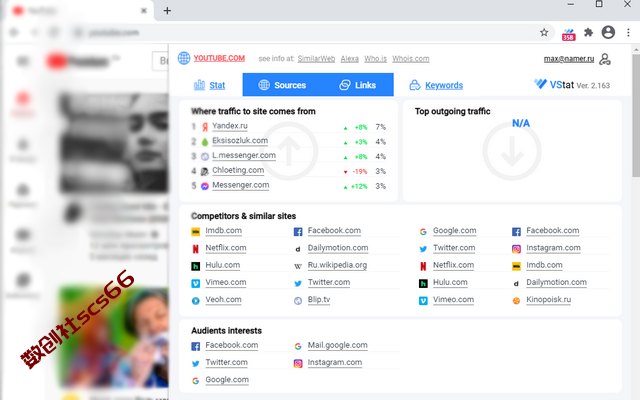Image resolution: width=640 pixels, height=400 pixels.
Task: Switch to the Links tab
Action: pos(358,85)
